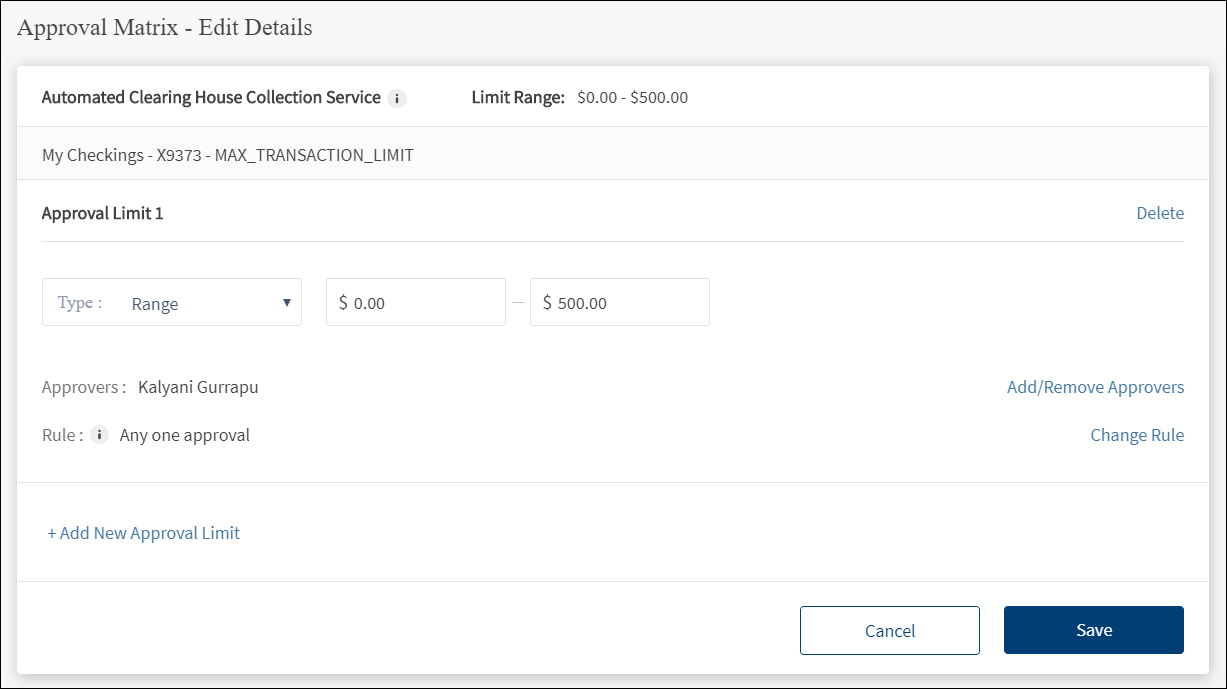Delete Approval Limit 1
Screen dimensions: 1227x689
click(x=1159, y=213)
